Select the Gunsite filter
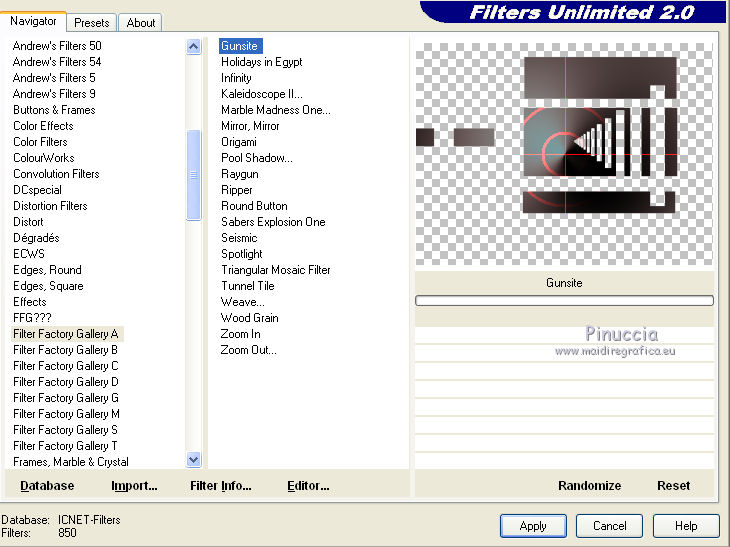 coord(241,46)
